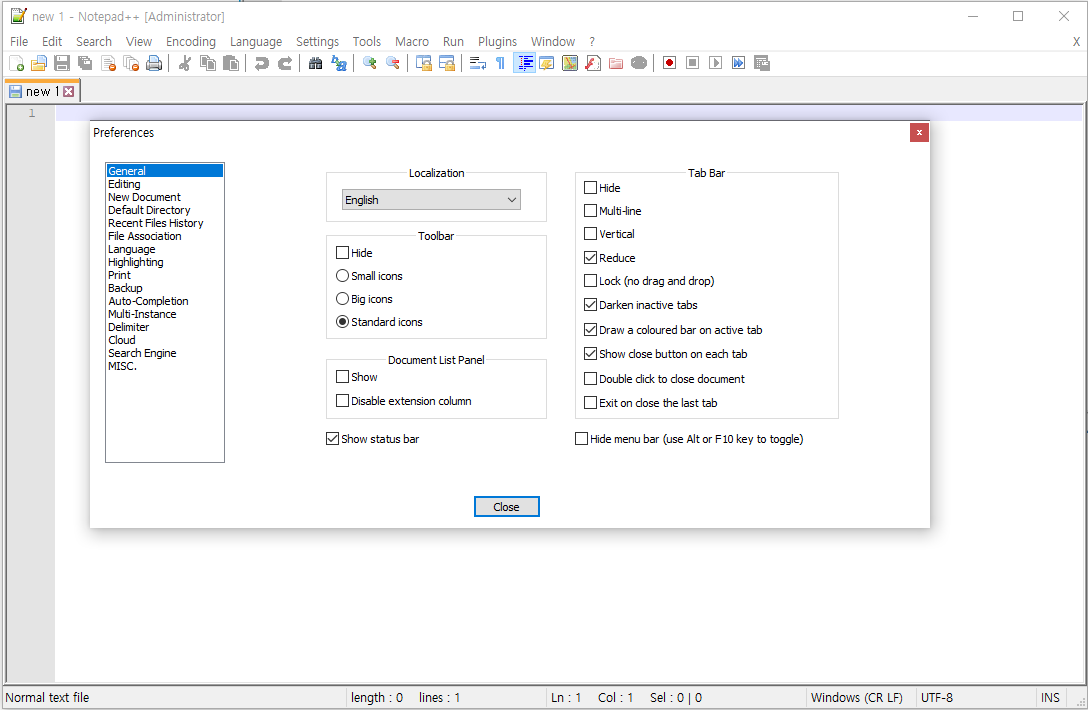Click the Stop Recording macro icon
The image size is (1088, 710).
pos(692,64)
